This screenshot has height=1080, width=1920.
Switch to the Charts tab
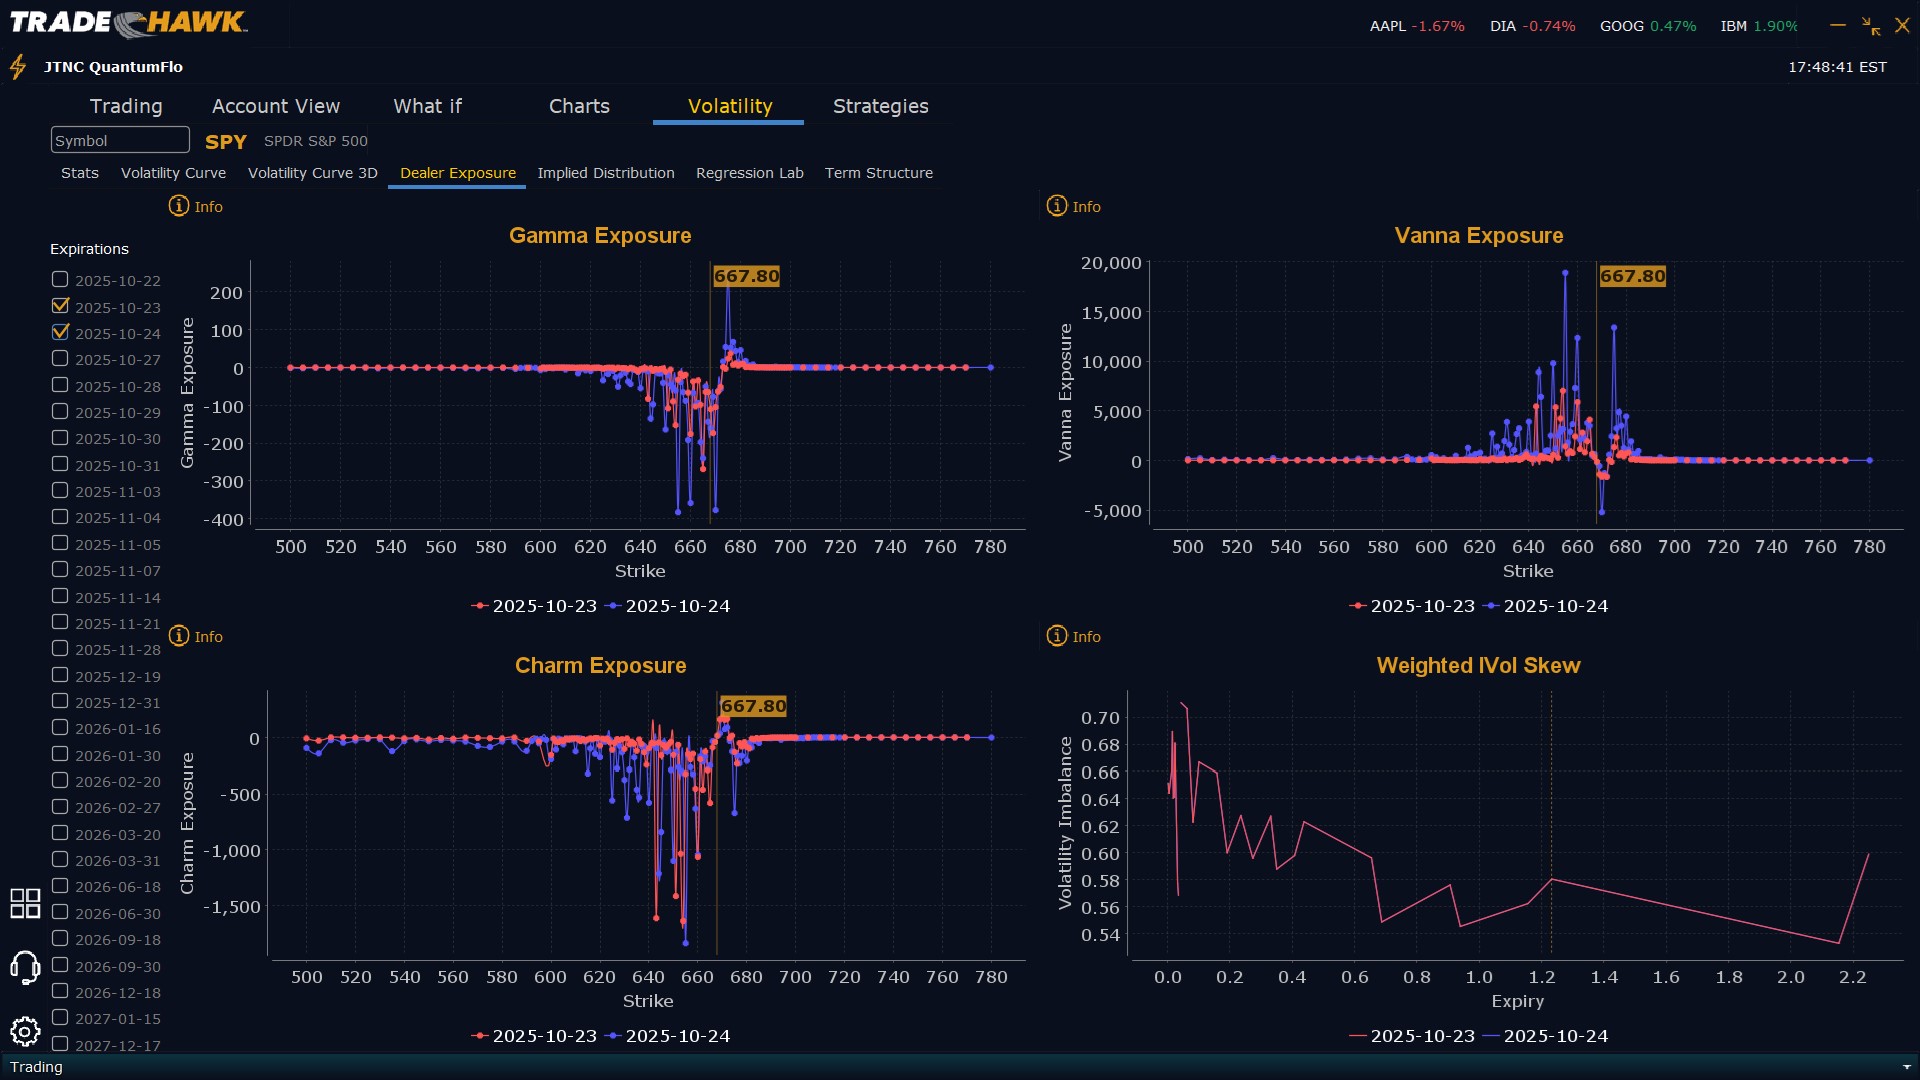click(579, 106)
